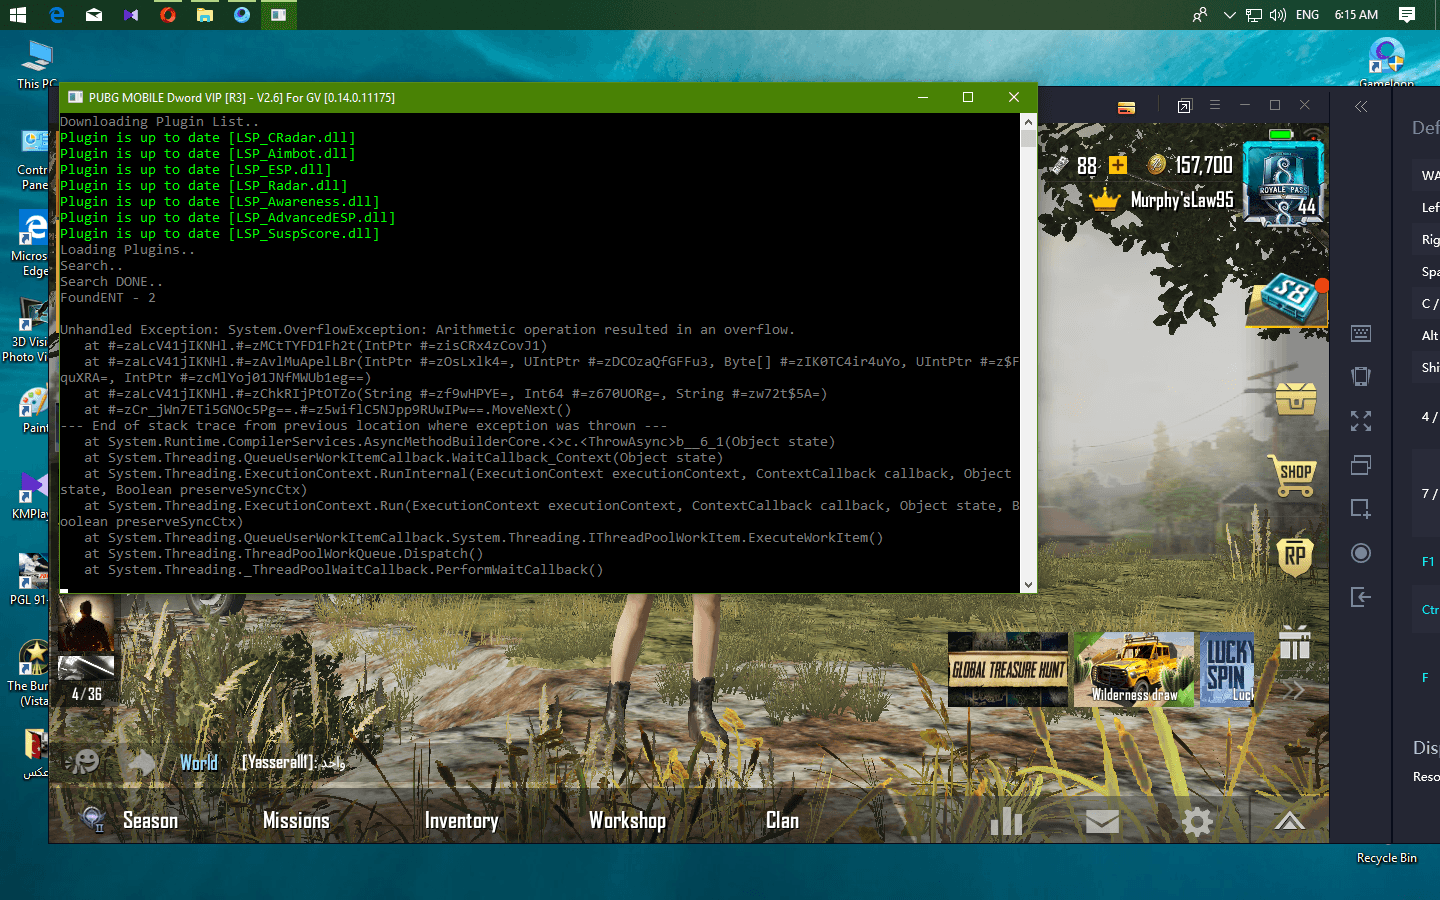The height and width of the screenshot is (900, 1440).
Task: Click the PUBG MOBILE Dword VIP title bar icon
Action: 75,97
